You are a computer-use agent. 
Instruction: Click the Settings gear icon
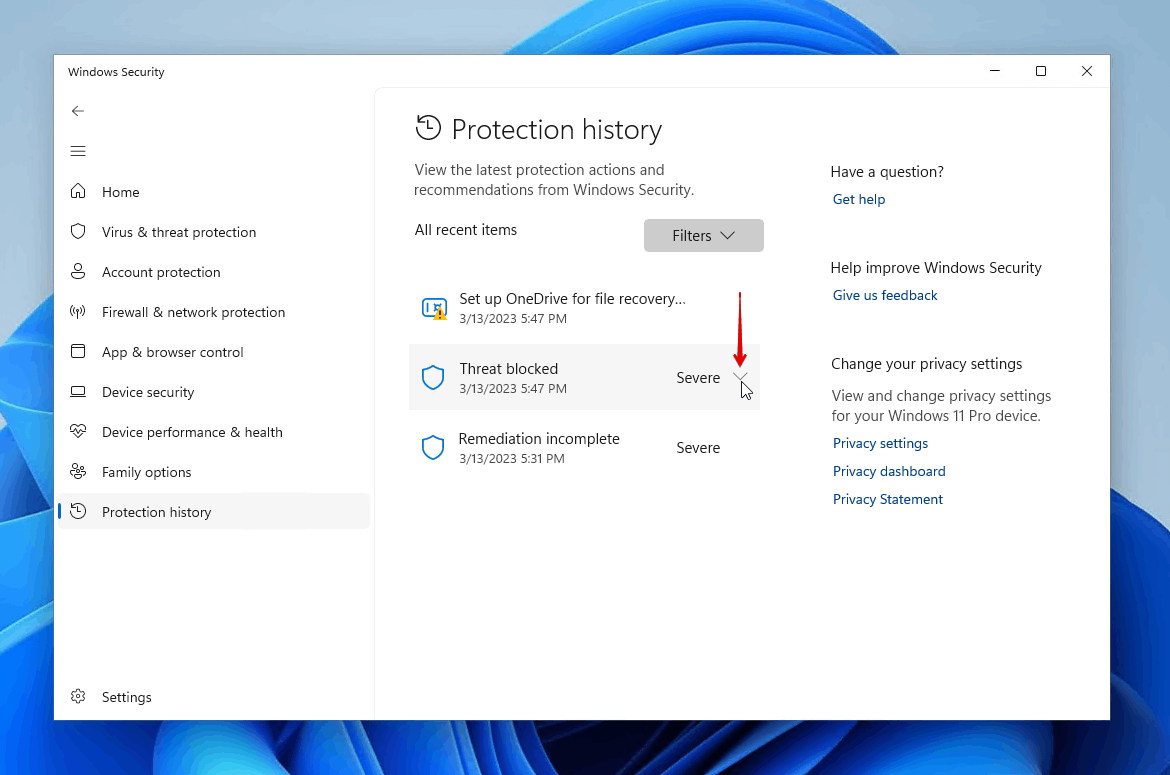tap(78, 696)
